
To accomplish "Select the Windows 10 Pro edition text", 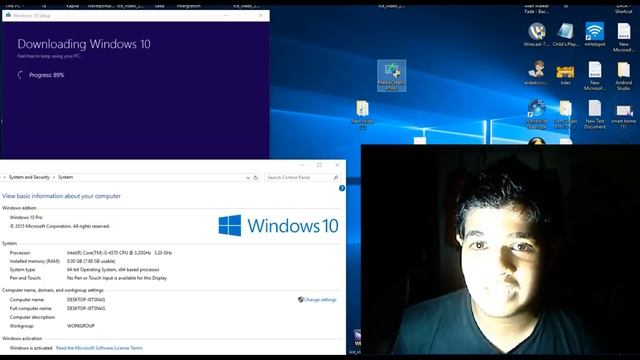I will click(x=26, y=218).
